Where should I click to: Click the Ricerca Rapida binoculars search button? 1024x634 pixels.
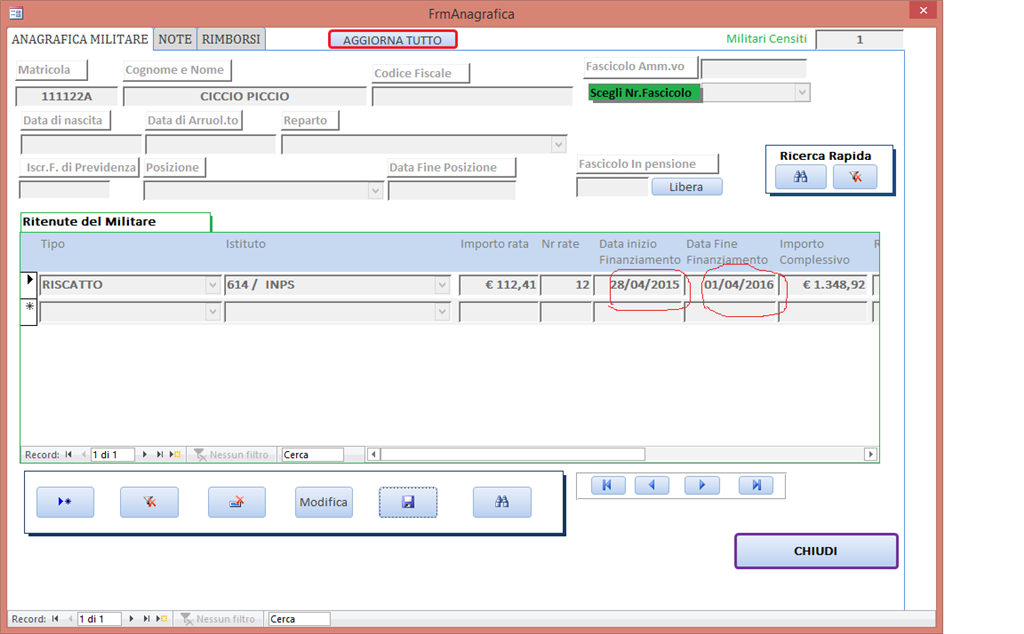click(801, 177)
